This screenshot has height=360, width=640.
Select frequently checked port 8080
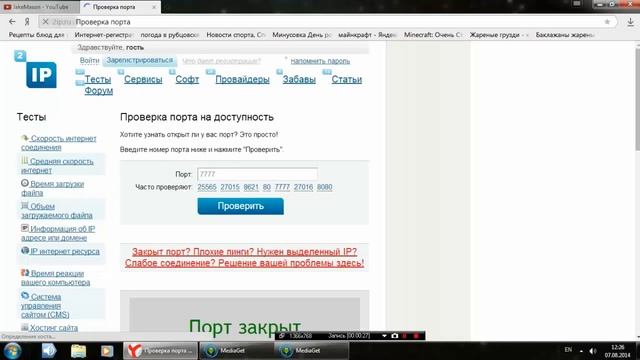pos(324,187)
